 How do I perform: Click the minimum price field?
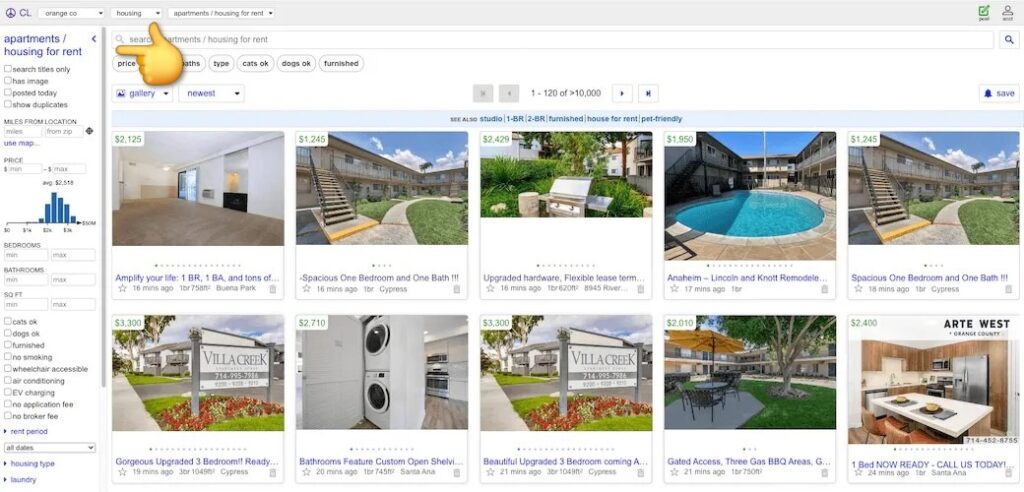25,169
